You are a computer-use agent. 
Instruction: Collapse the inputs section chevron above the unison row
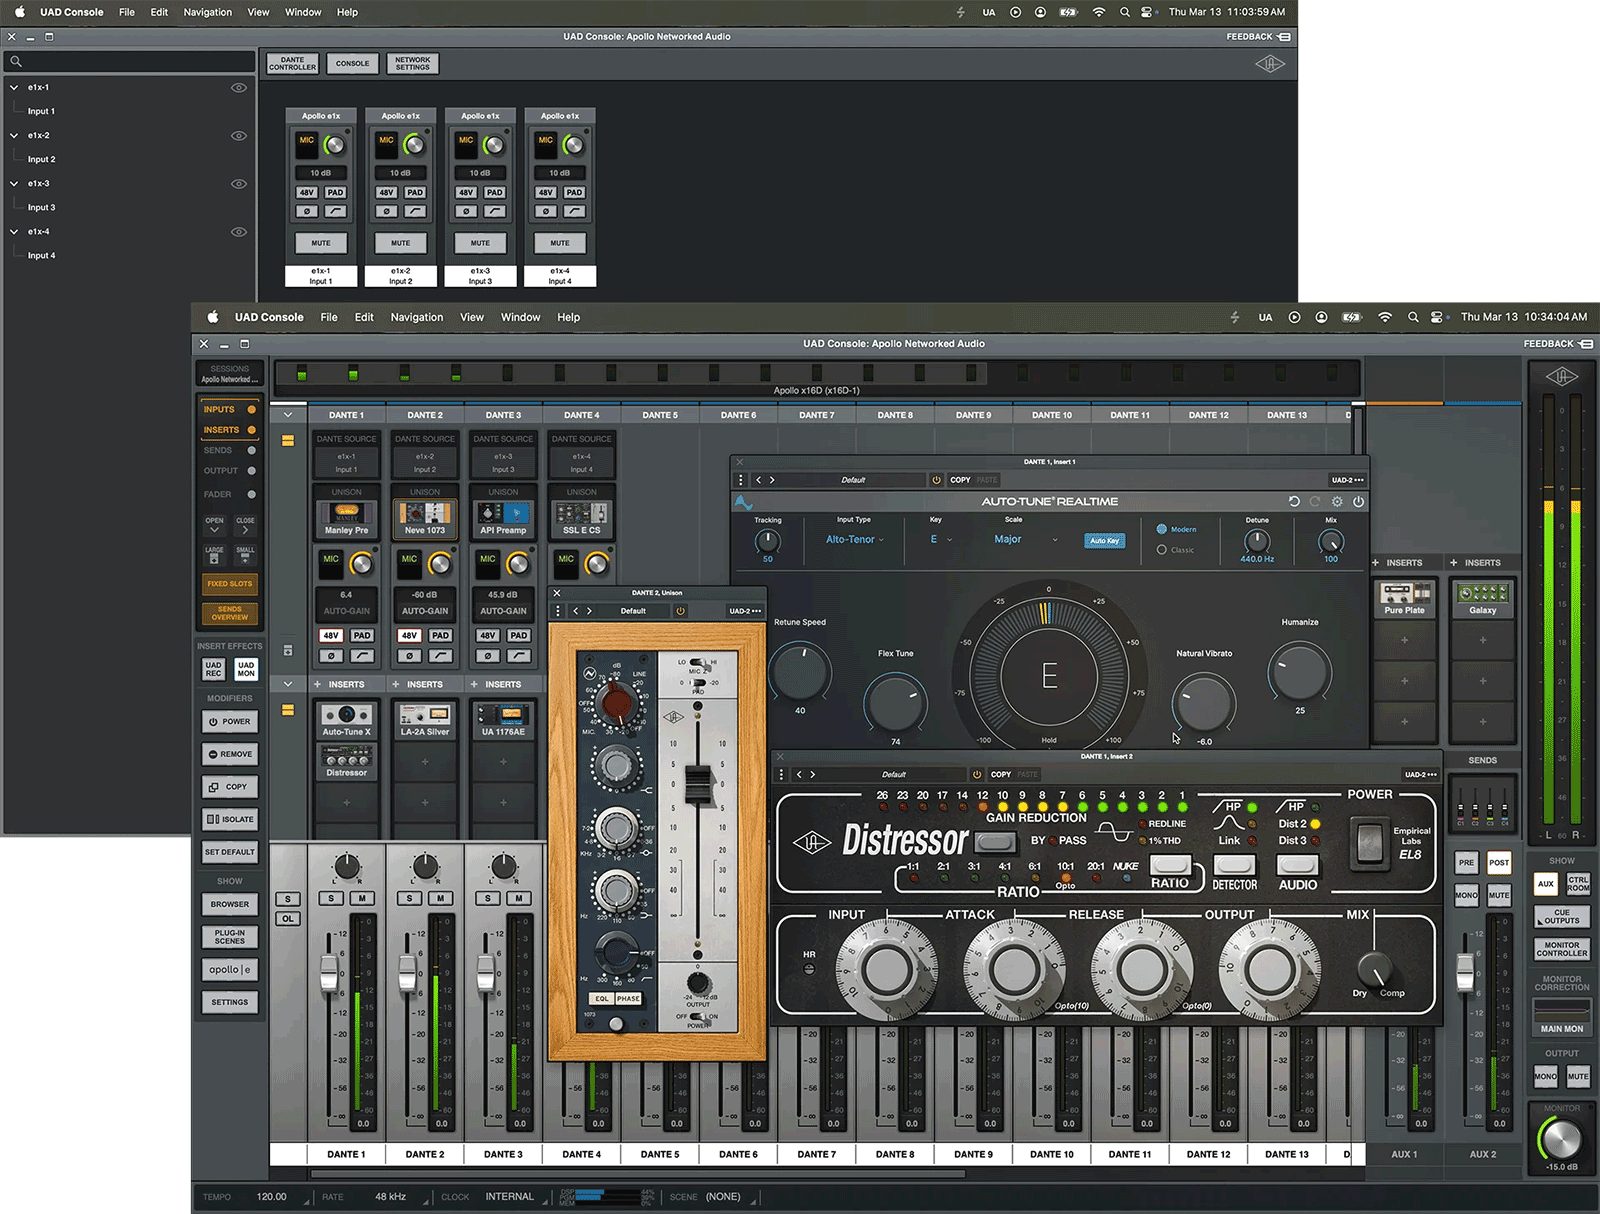coord(288,415)
